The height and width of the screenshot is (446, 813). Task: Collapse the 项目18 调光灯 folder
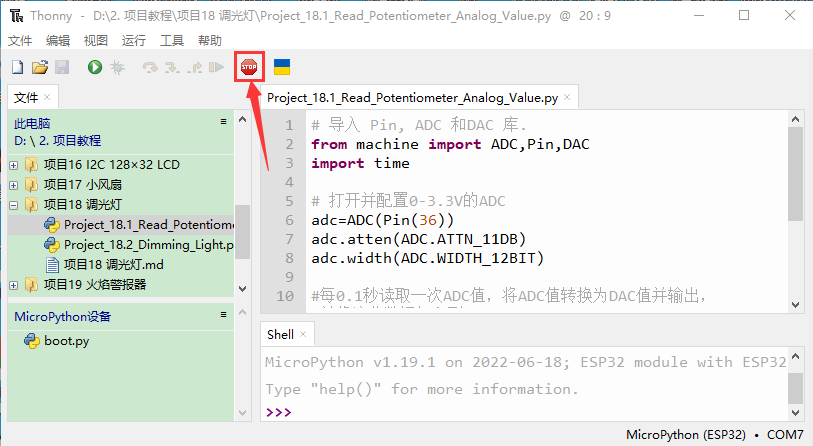[x=14, y=204]
